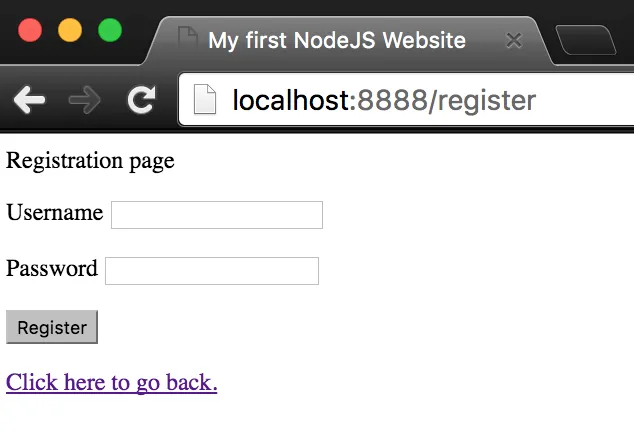Click the forward navigation arrow
Viewport: 634px width, 448px height.
[x=85, y=99]
